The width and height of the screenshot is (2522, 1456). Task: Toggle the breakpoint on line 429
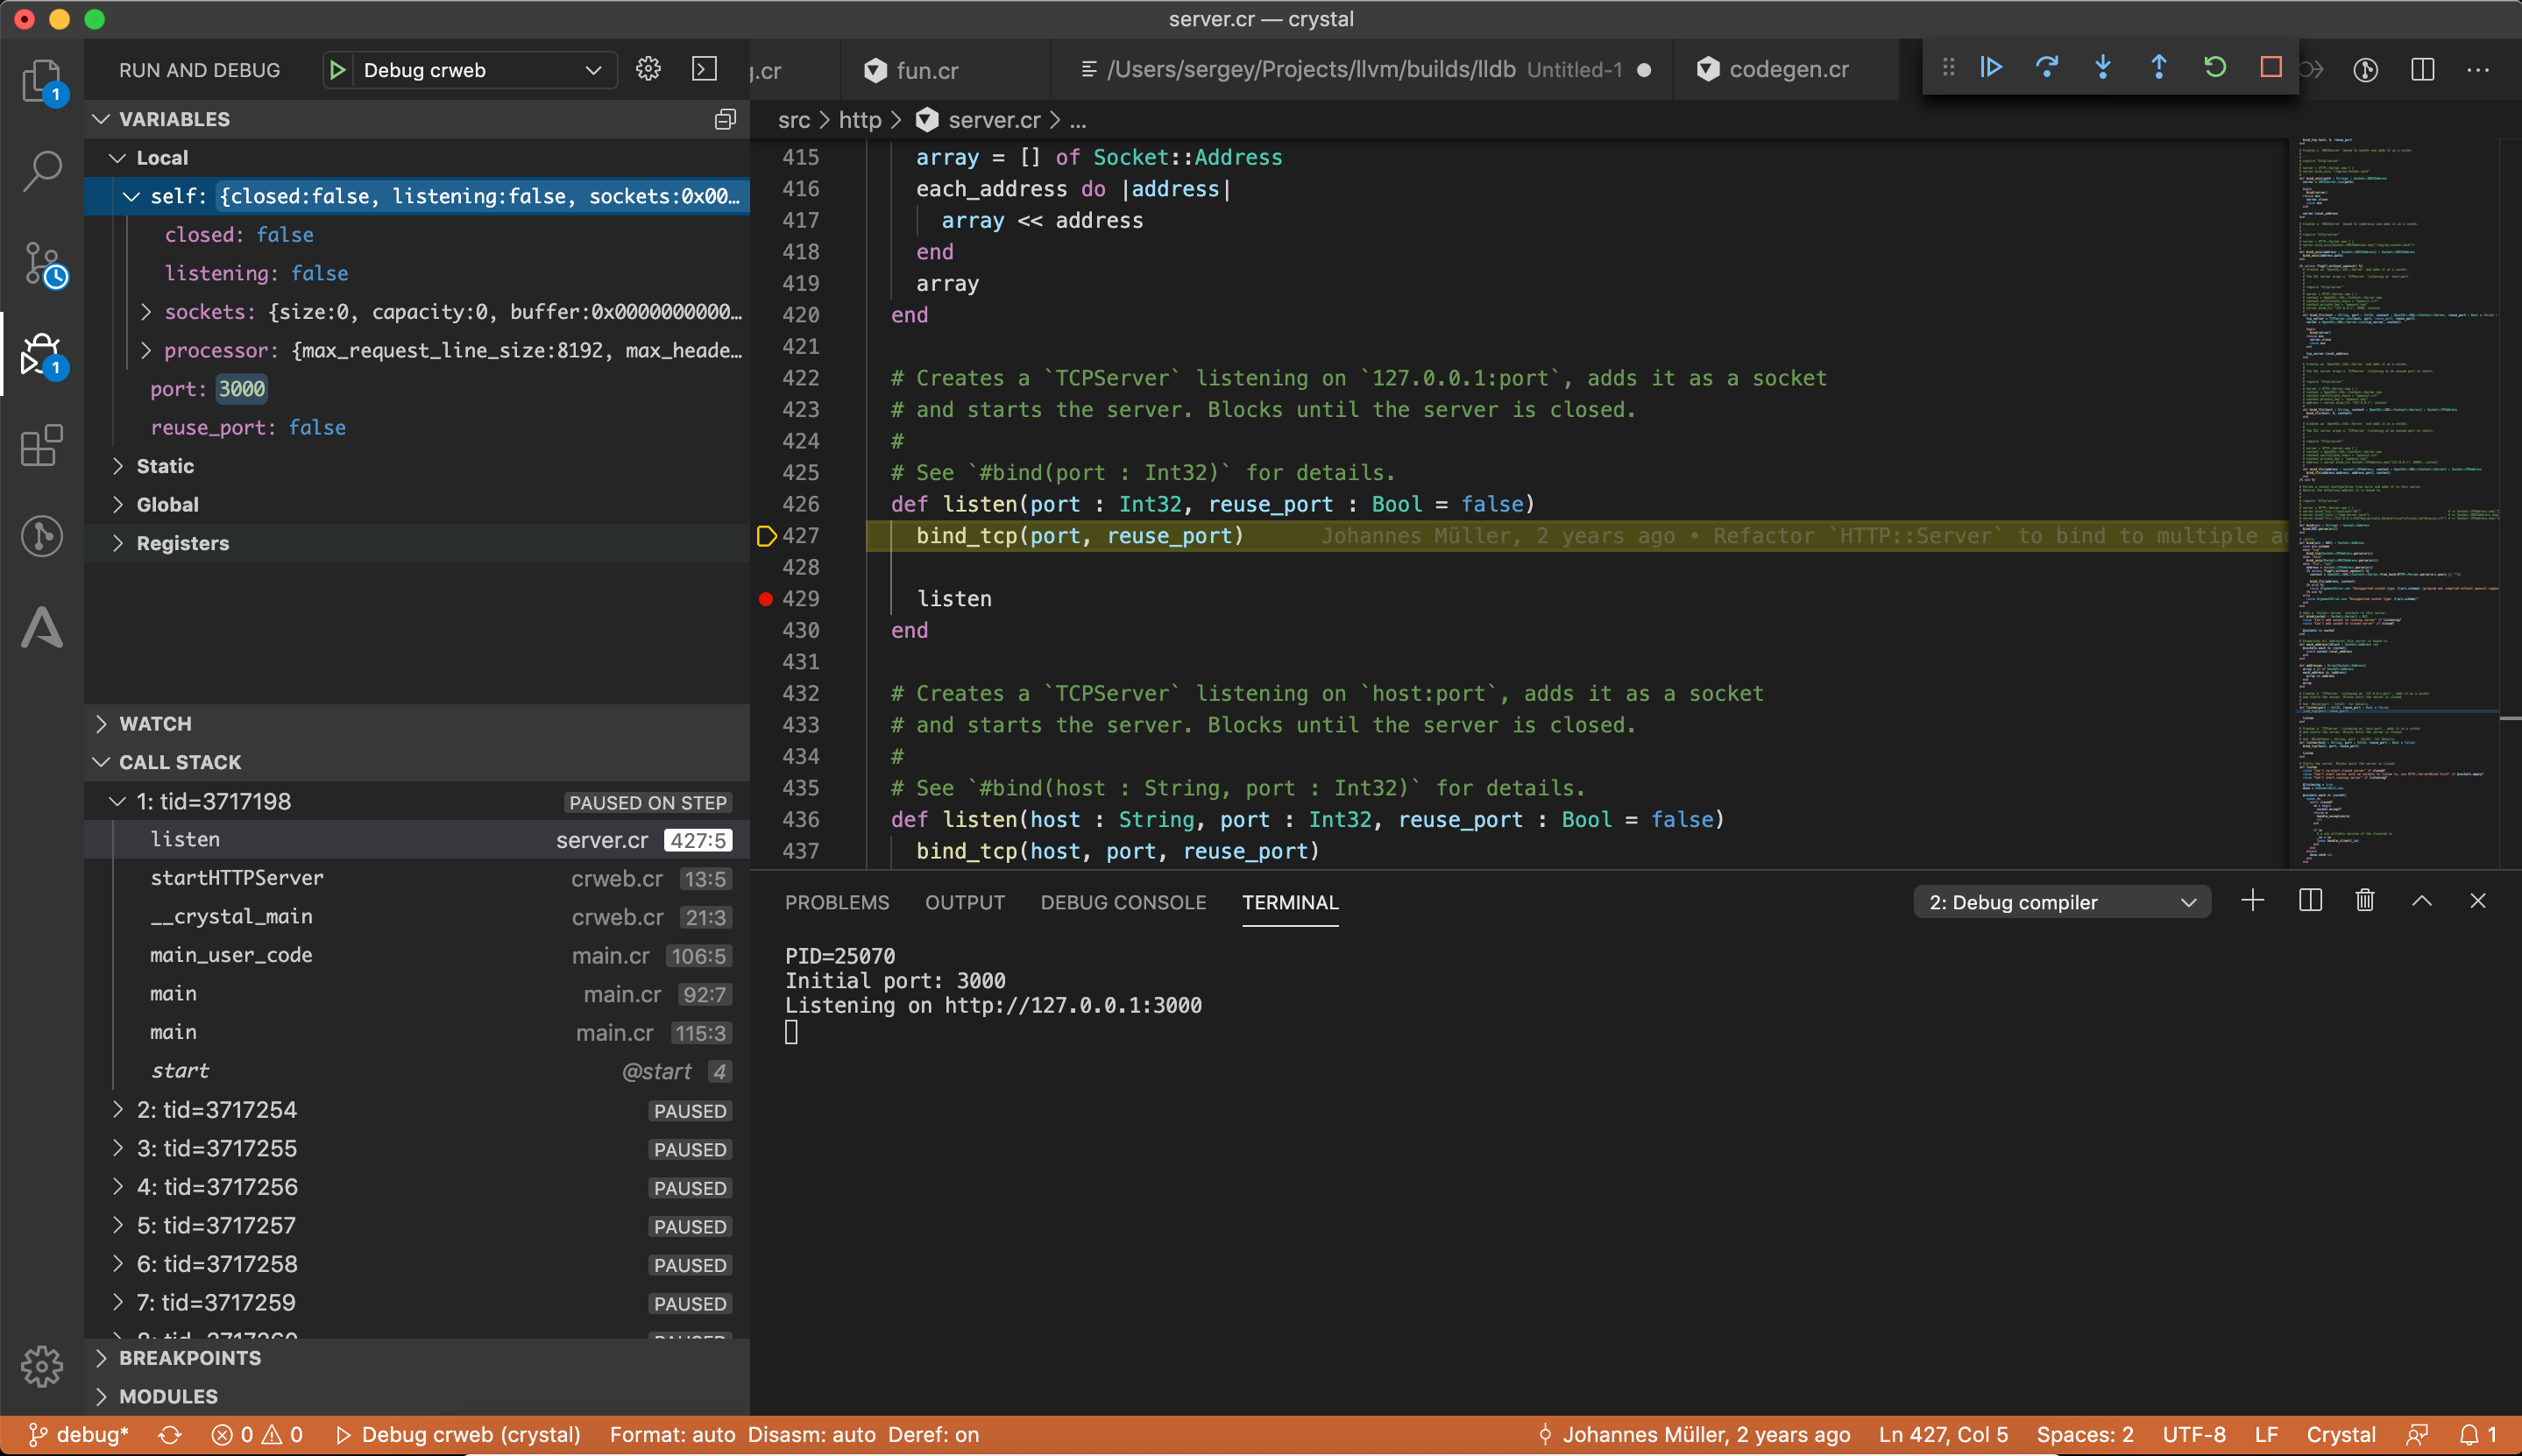click(x=766, y=599)
